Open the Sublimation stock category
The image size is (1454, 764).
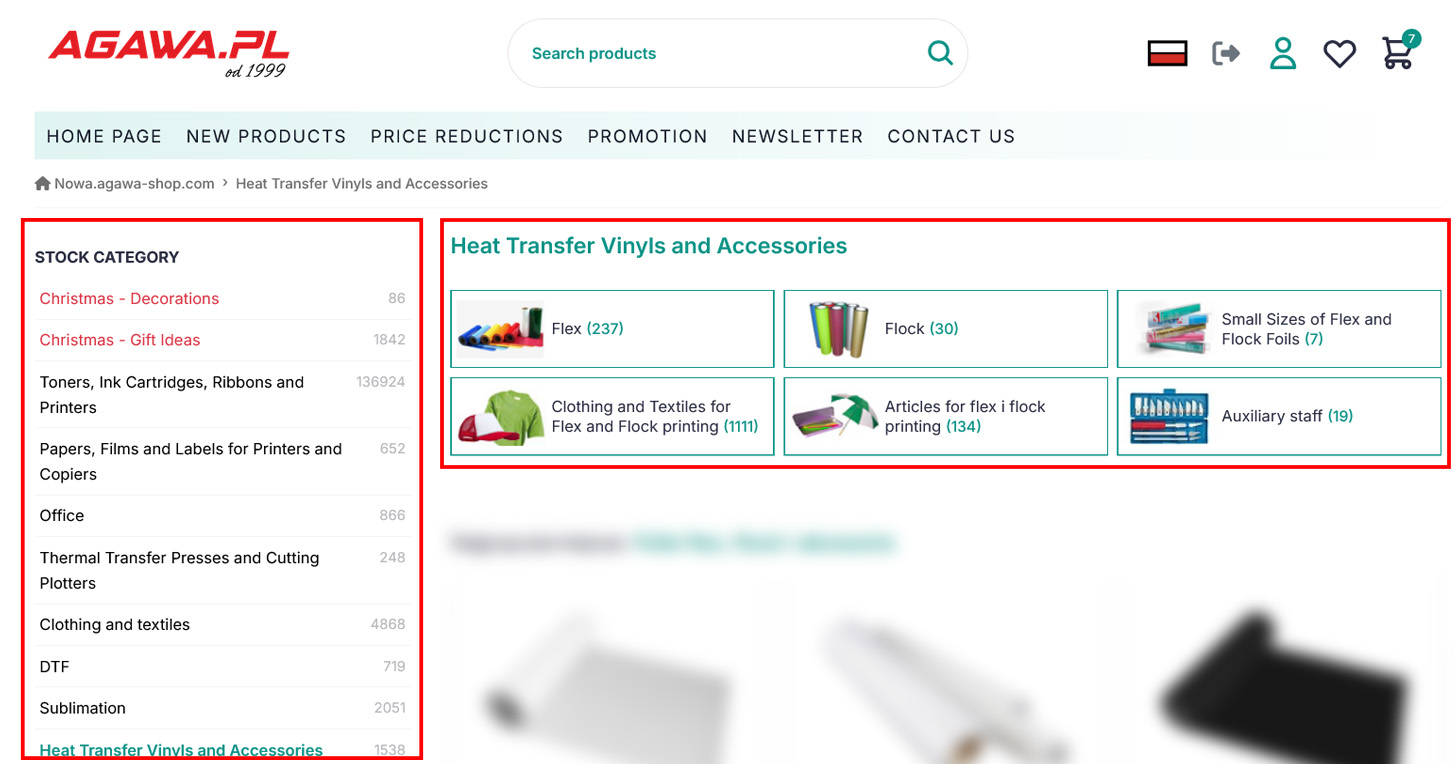pos(83,708)
